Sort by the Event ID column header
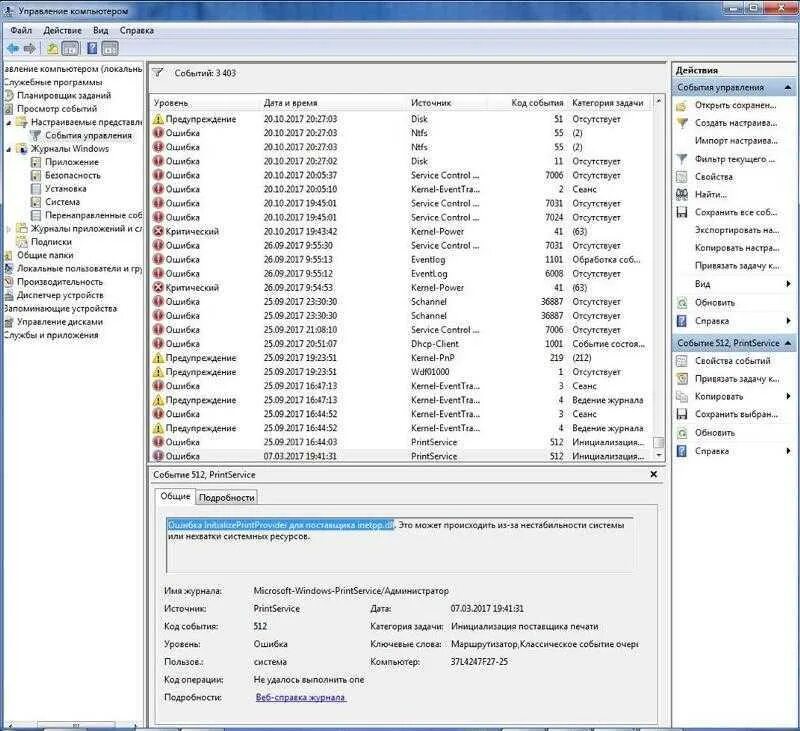 click(x=527, y=103)
